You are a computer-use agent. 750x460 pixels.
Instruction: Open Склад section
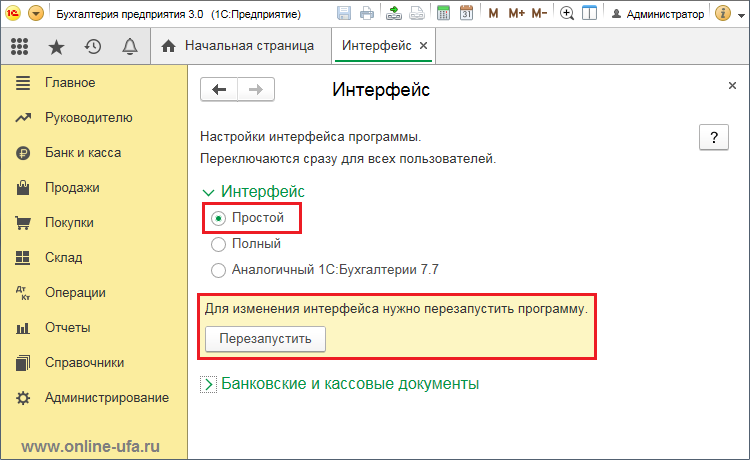point(94,257)
